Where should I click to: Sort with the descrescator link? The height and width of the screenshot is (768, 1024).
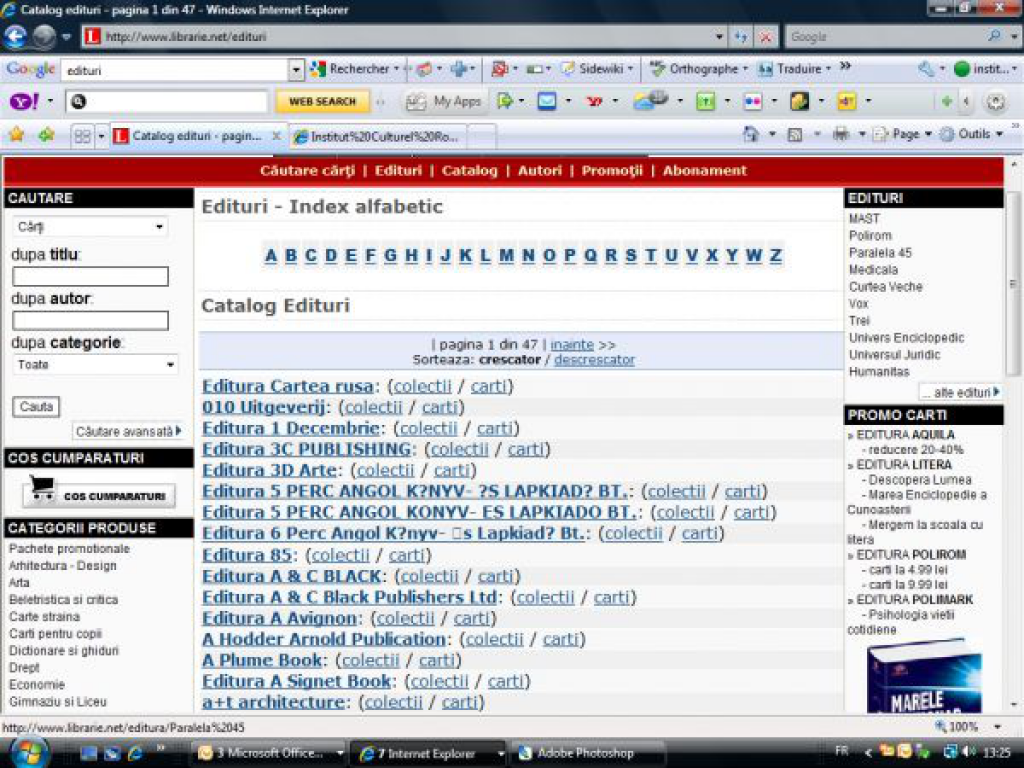coord(594,360)
